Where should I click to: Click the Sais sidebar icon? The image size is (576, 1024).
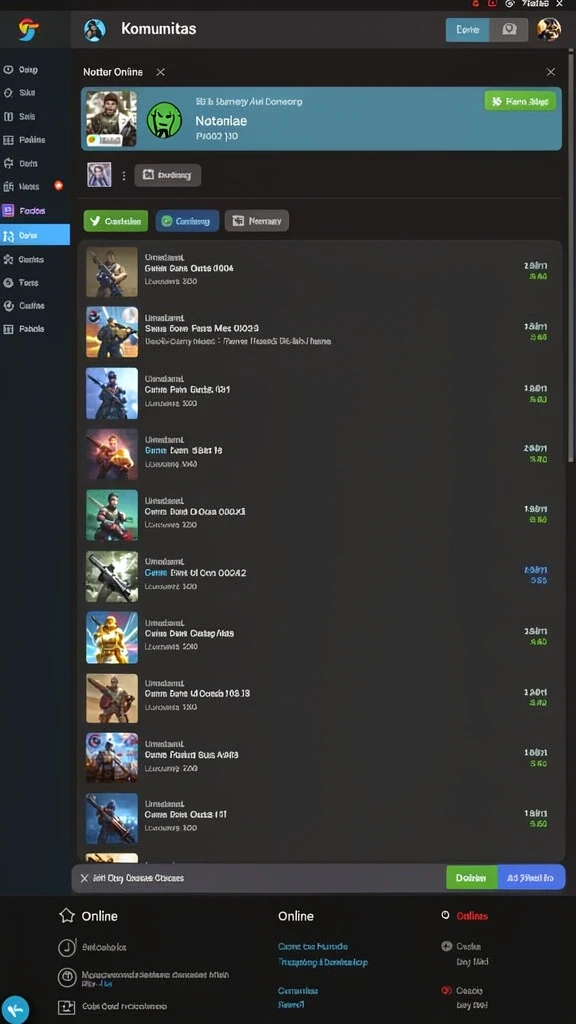click(x=8, y=116)
